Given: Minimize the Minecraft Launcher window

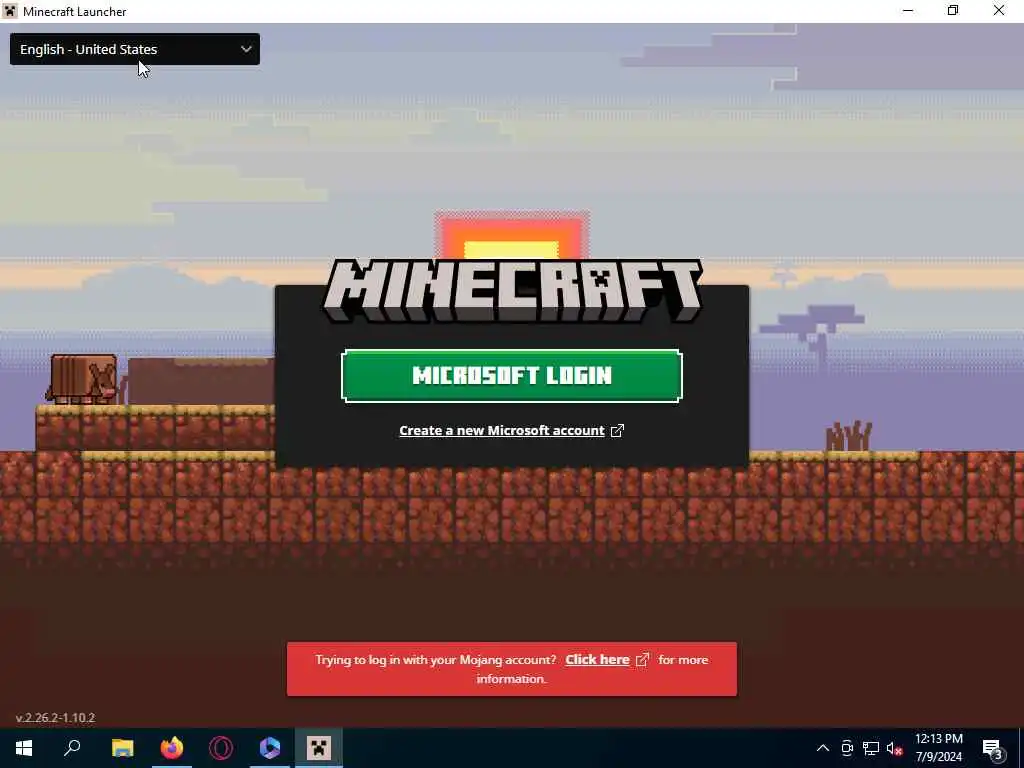Looking at the screenshot, I should pos(908,11).
